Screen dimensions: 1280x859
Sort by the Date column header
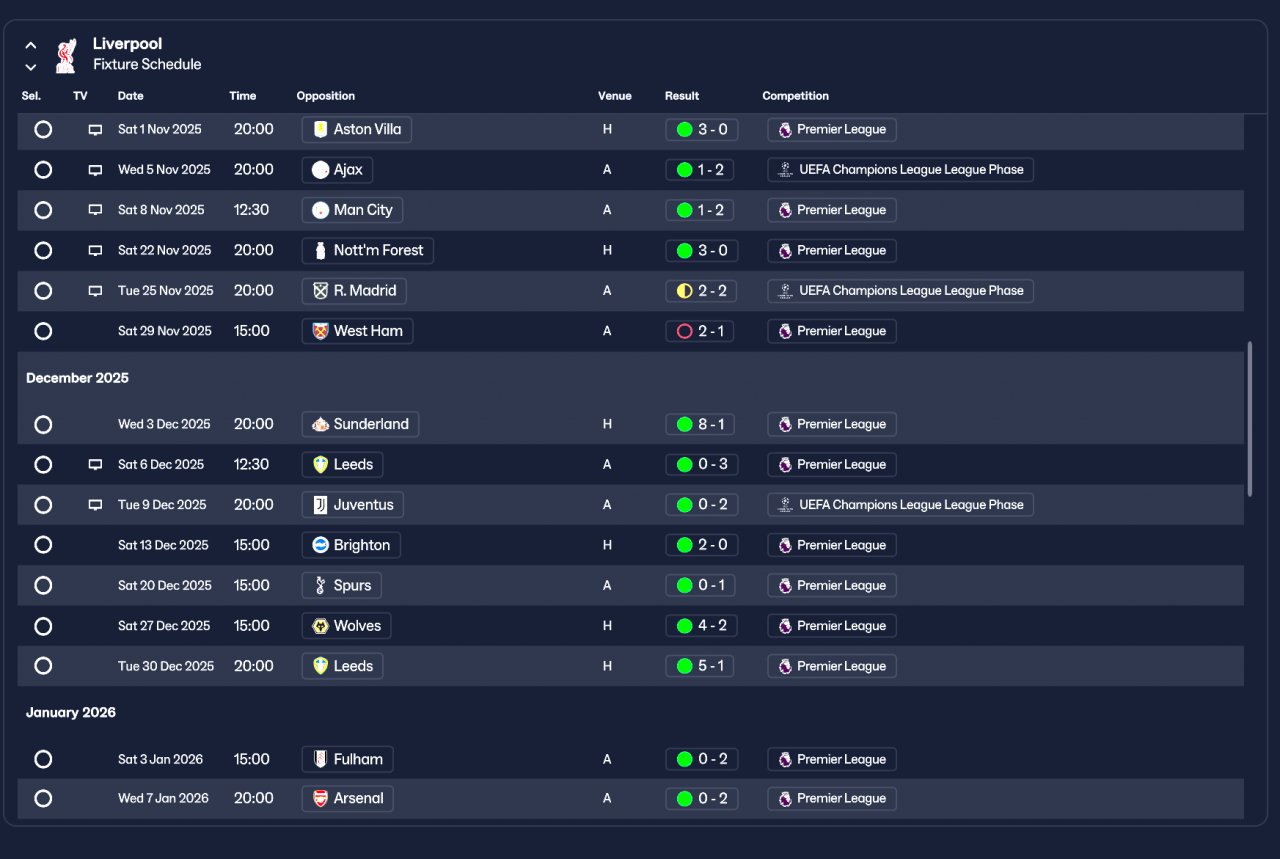tap(131, 96)
